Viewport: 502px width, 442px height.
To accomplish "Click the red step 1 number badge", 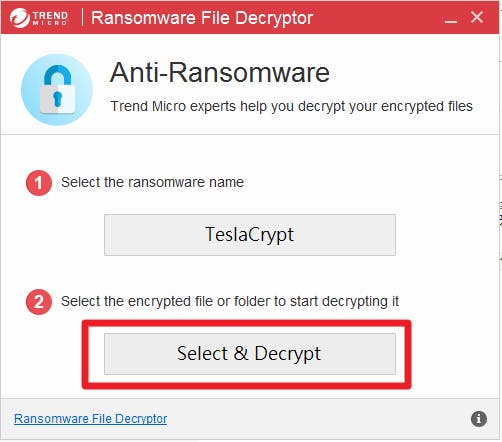I will (x=39, y=183).
